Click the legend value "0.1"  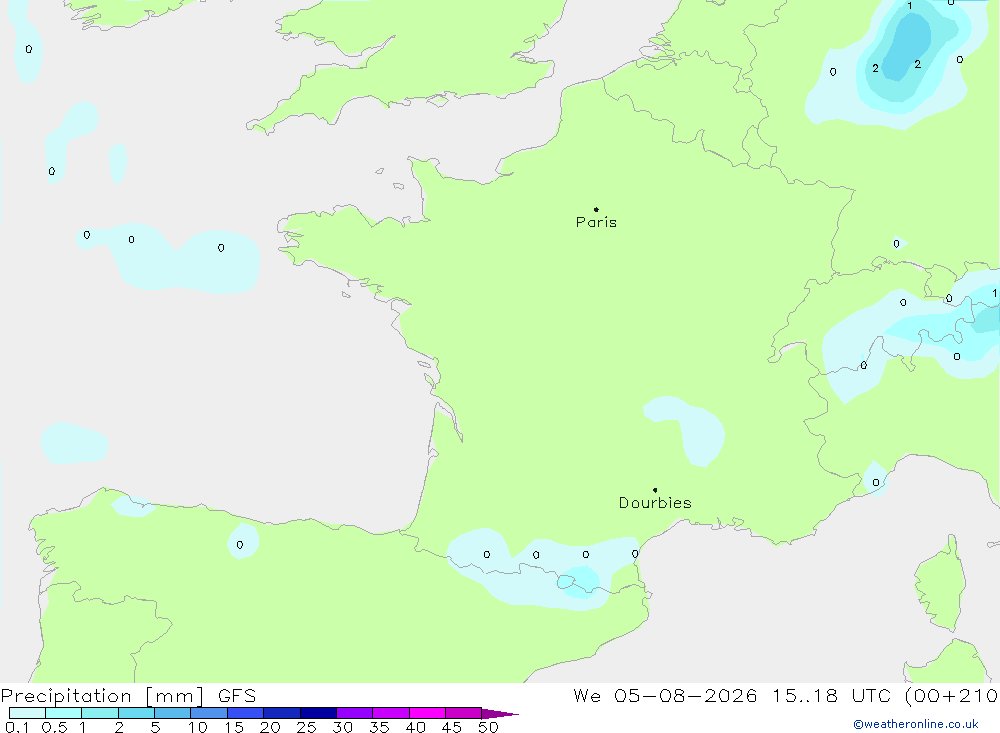17,727
